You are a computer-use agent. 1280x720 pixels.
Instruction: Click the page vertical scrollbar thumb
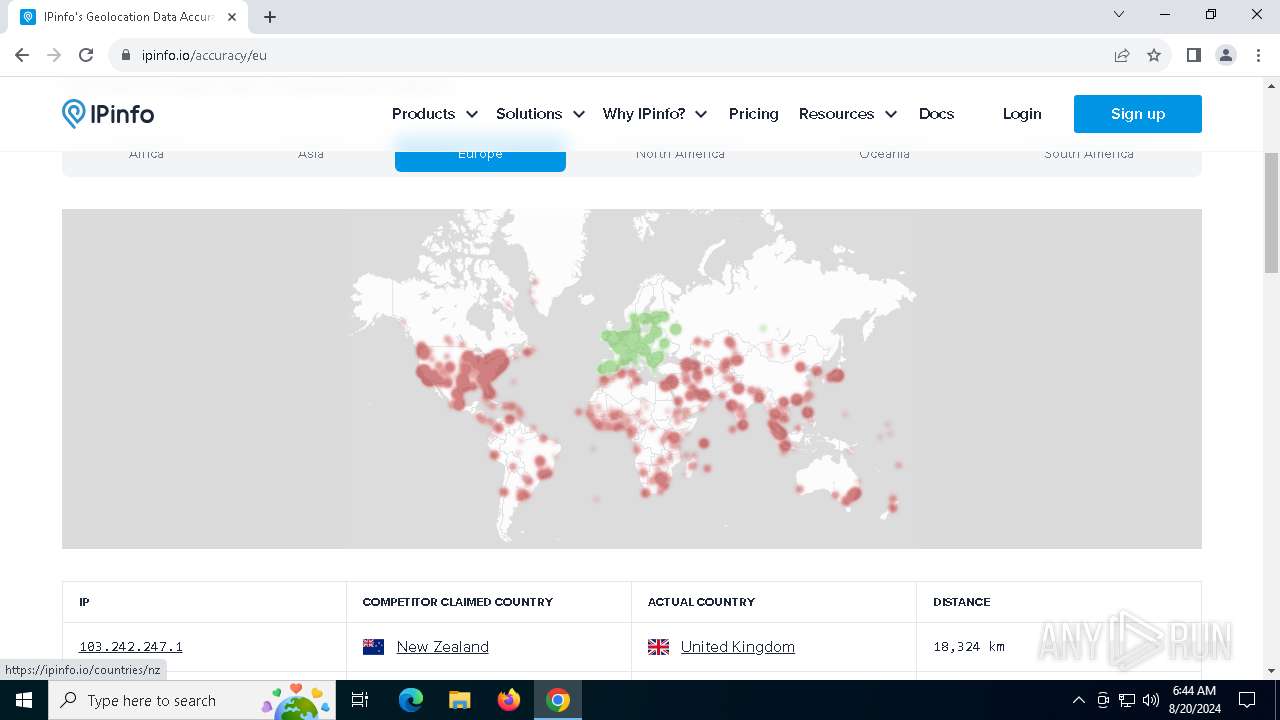pos(1272,213)
